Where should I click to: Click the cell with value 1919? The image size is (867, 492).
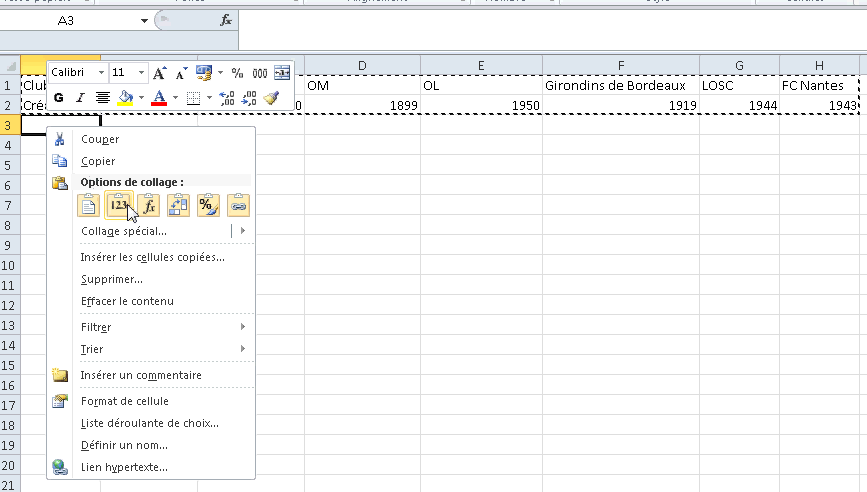tap(621, 106)
